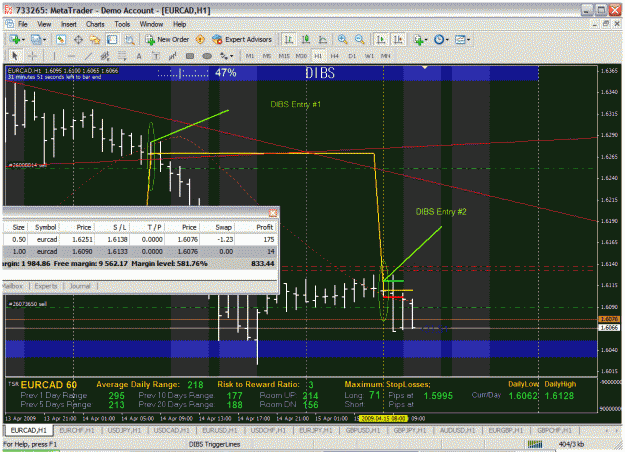
Task: Sort trades by Symbol column header
Action: point(44,227)
